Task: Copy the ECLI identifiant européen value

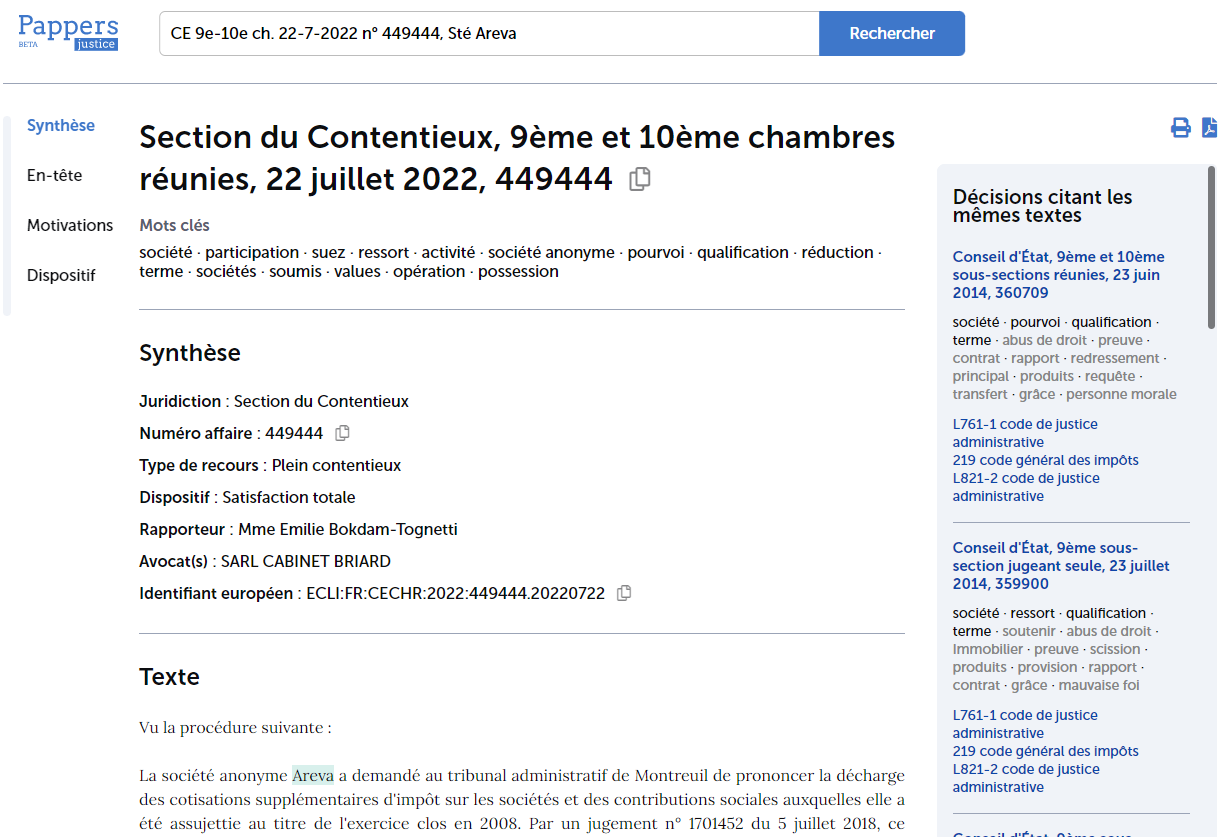Action: tap(624, 593)
